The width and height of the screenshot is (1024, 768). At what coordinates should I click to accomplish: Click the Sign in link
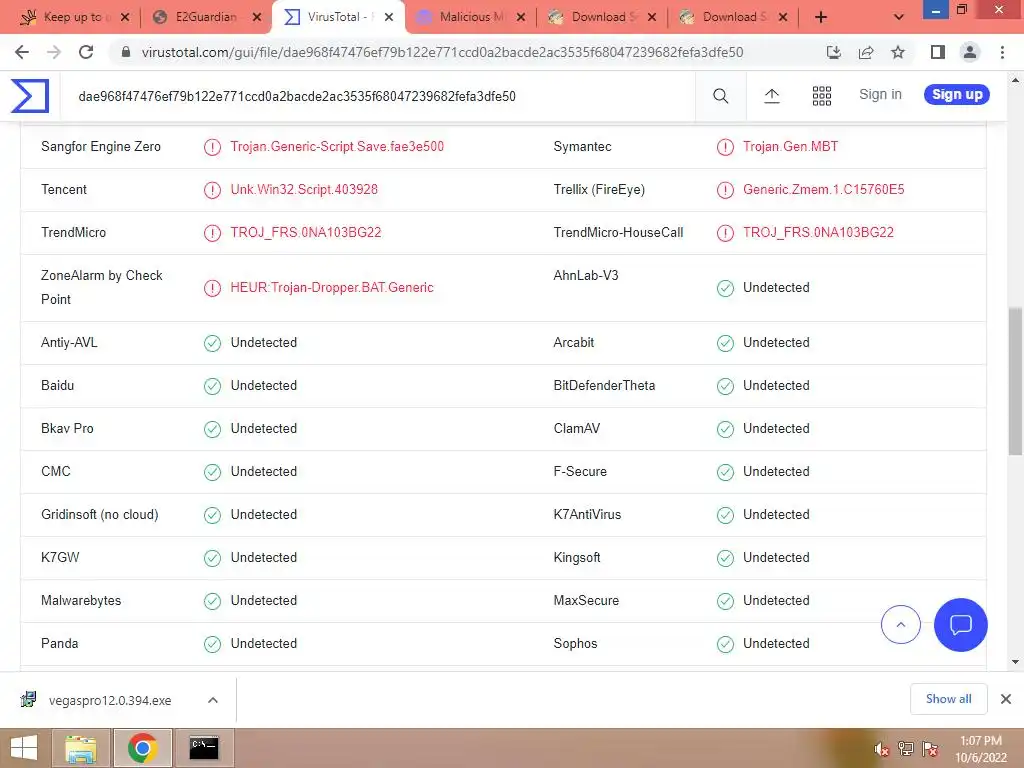click(880, 95)
